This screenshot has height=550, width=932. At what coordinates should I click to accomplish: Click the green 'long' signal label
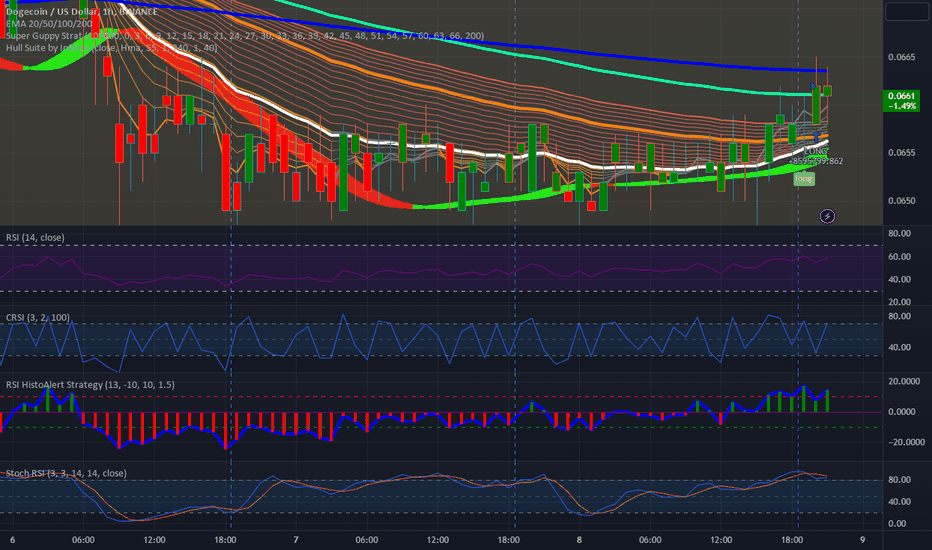coord(804,178)
